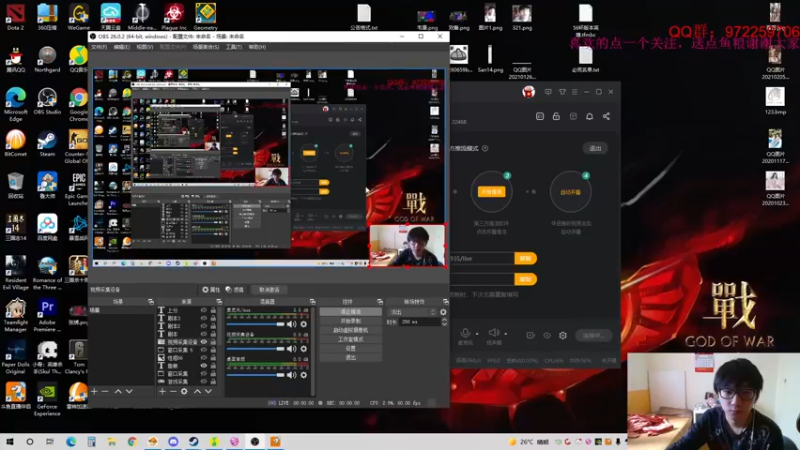Open Steam desktop shortcut
The image size is (800, 450).
click(x=47, y=143)
